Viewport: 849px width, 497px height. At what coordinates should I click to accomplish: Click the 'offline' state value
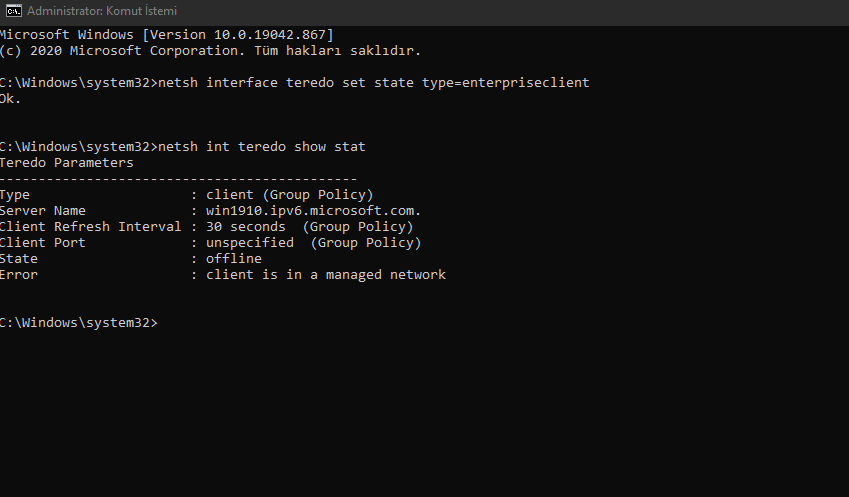click(x=234, y=259)
